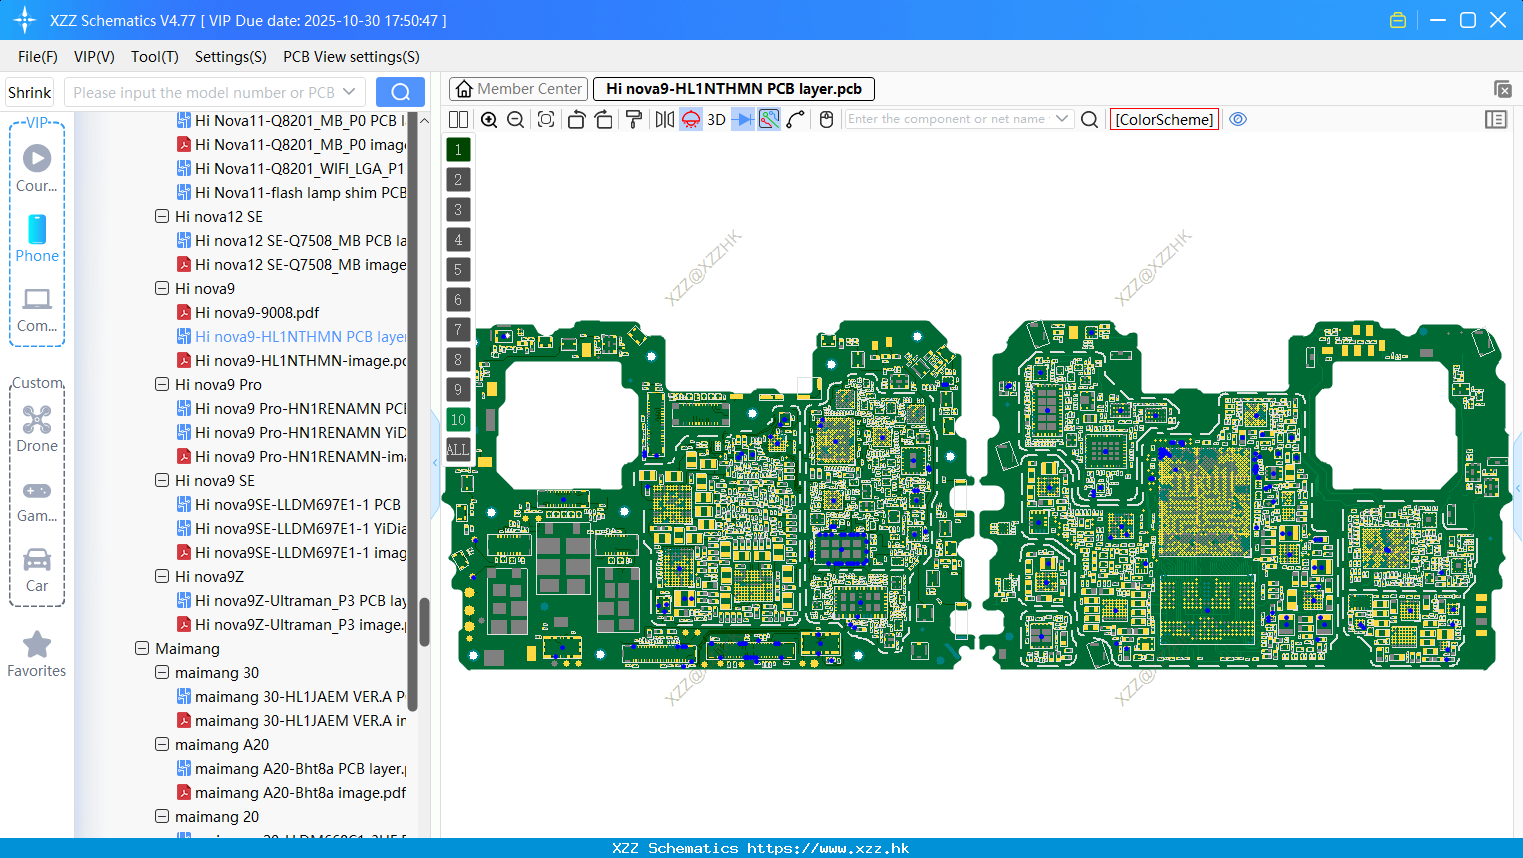Image resolution: width=1523 pixels, height=858 pixels.
Task: Collapse the Hi nova9 folder
Action: click(162, 288)
